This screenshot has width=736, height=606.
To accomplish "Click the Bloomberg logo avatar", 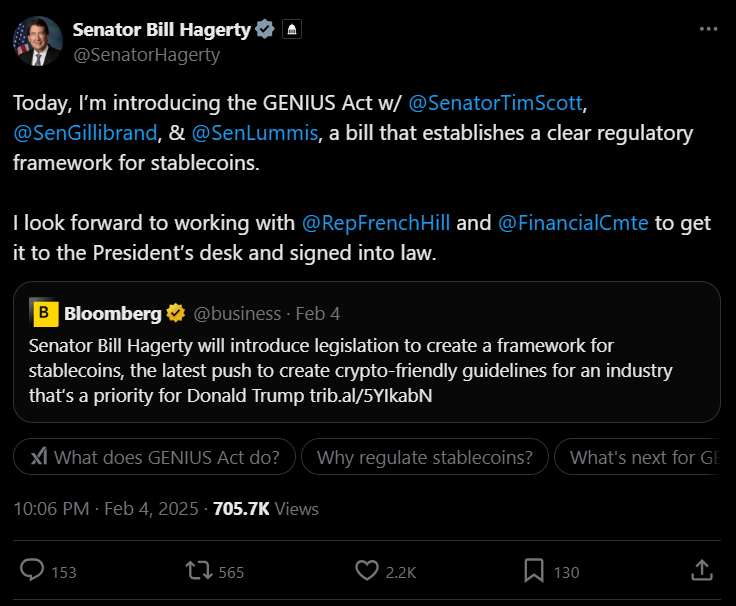I will click(x=45, y=314).
